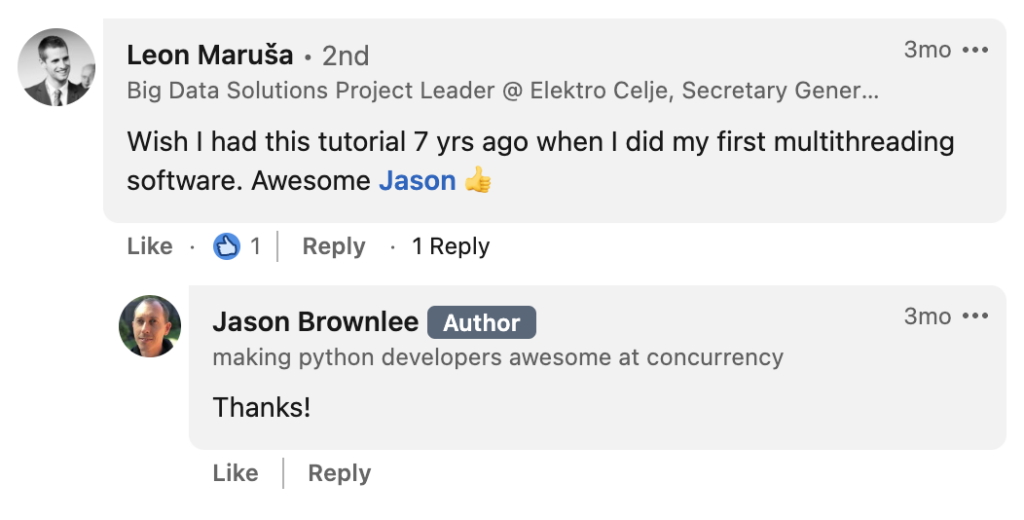The width and height of the screenshot is (1024, 520).
Task: Open options menu on Jason's reply
Action: click(975, 317)
